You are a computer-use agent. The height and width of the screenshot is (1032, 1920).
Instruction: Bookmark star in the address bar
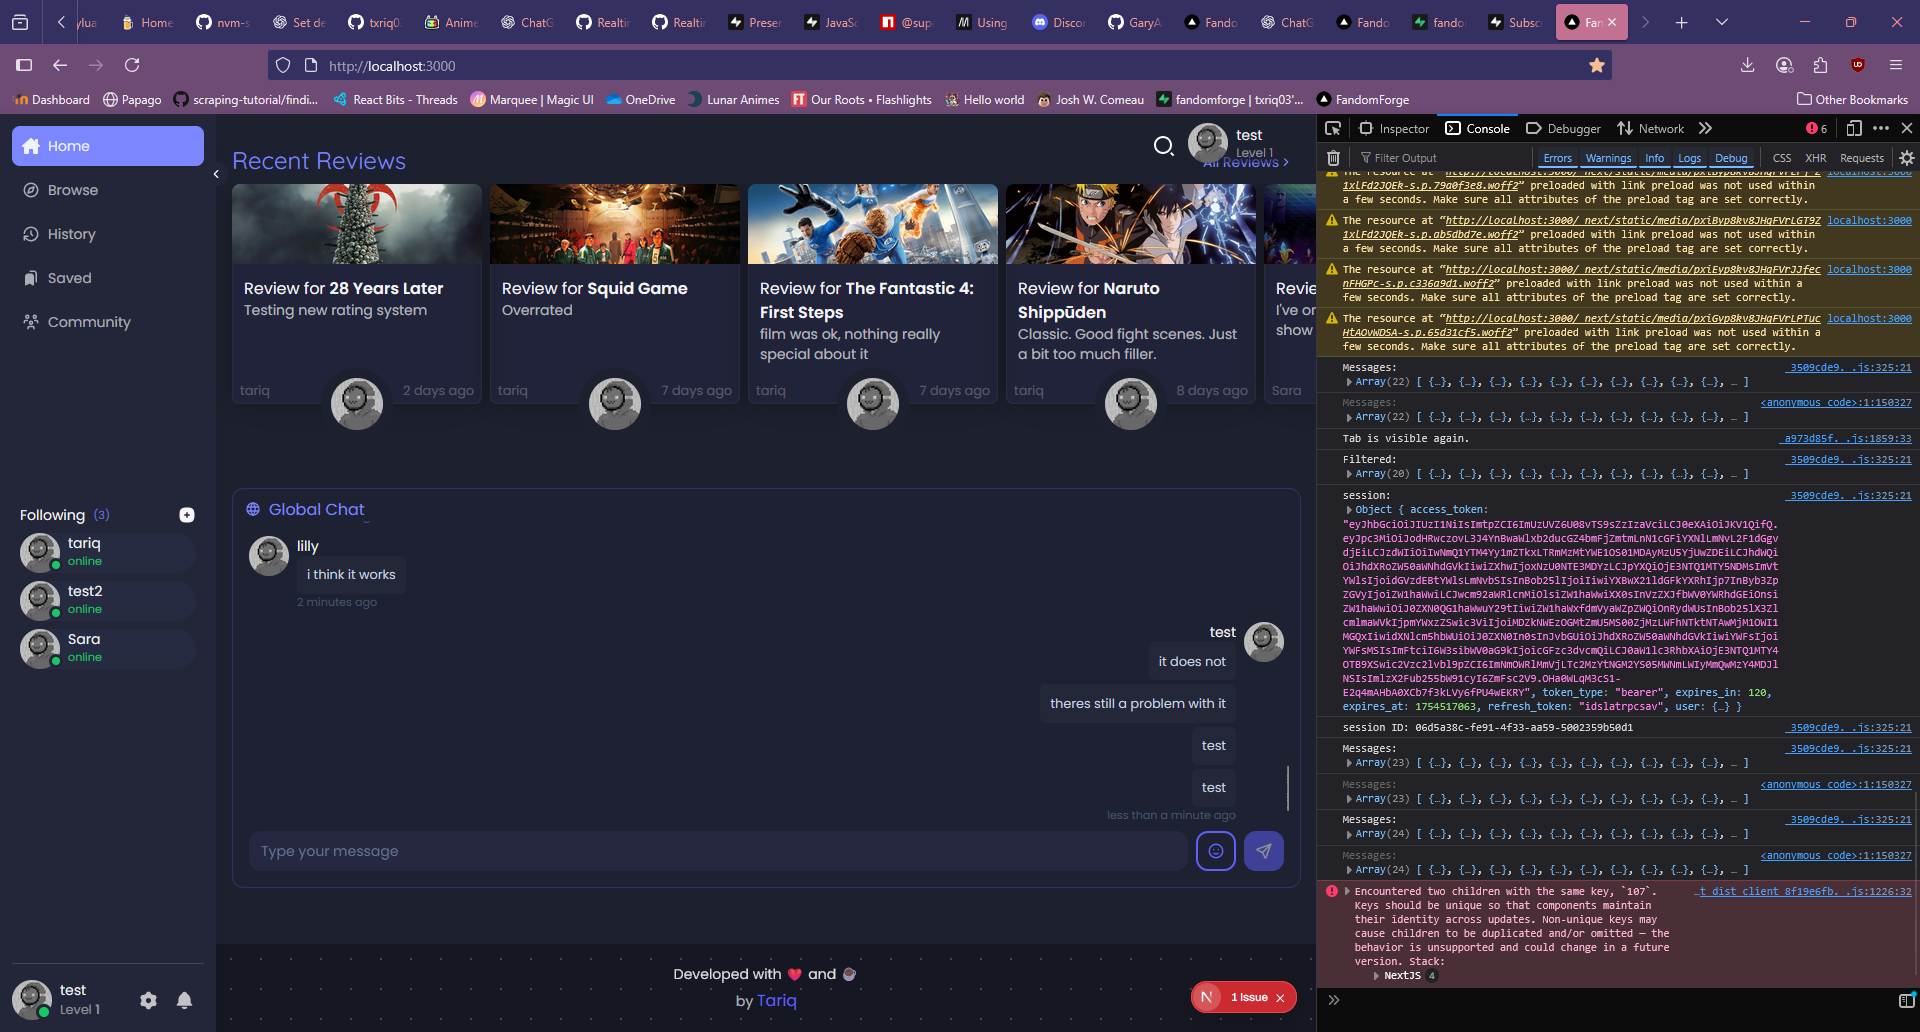coord(1597,65)
